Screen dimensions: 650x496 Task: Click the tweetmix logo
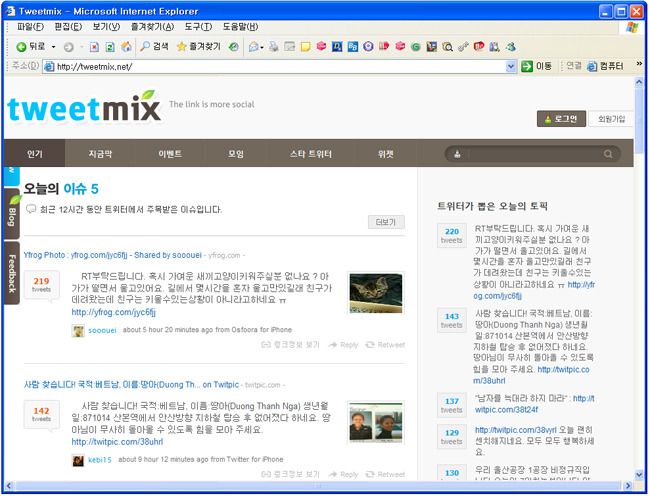point(84,107)
